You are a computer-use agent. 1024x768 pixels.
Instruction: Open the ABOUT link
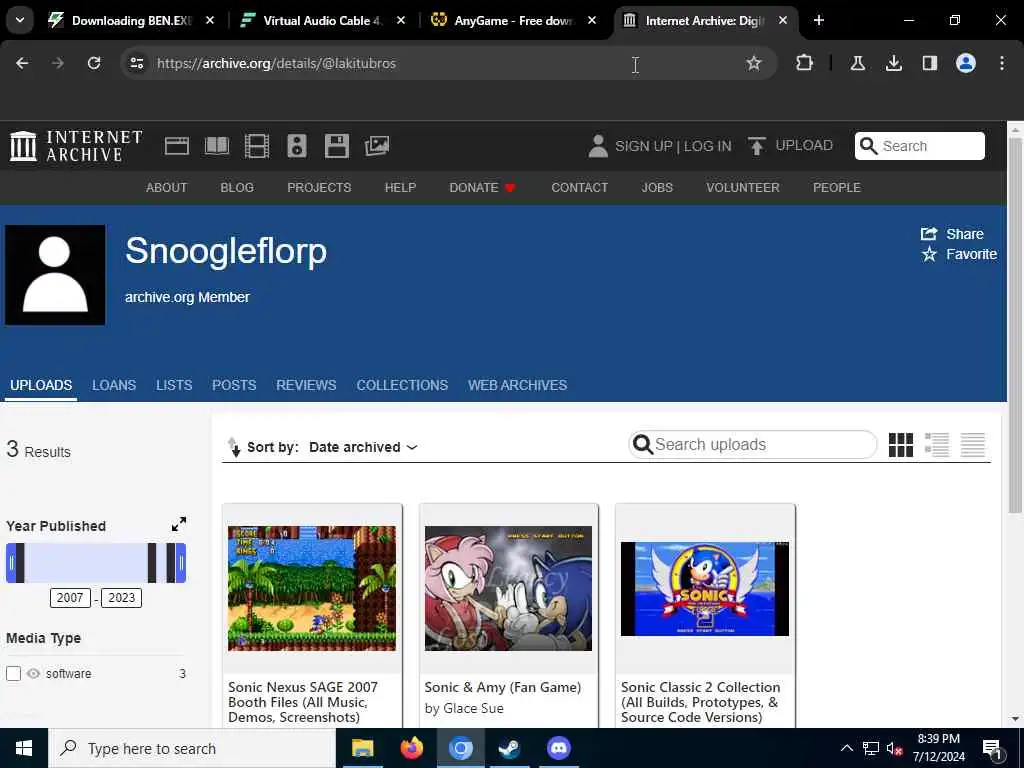167,187
